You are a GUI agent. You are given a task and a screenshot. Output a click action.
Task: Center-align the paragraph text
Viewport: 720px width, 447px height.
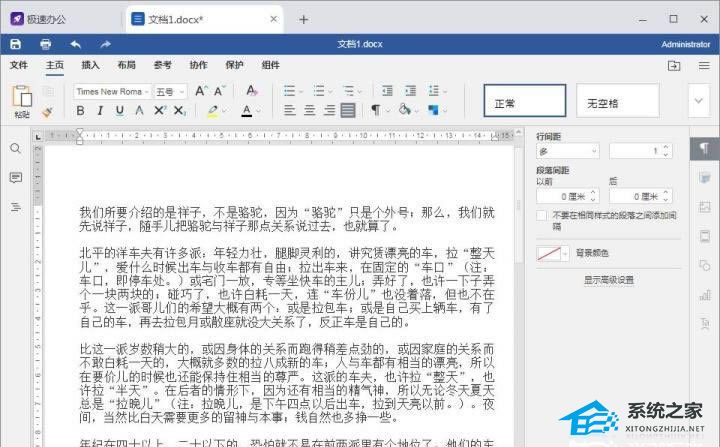click(309, 110)
